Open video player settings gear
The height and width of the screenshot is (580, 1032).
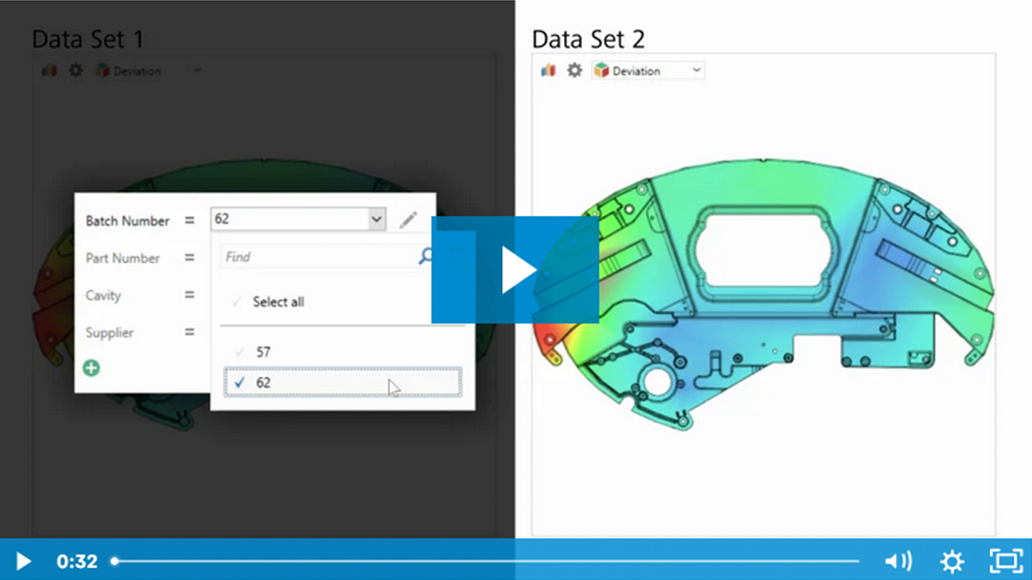[x=951, y=561]
